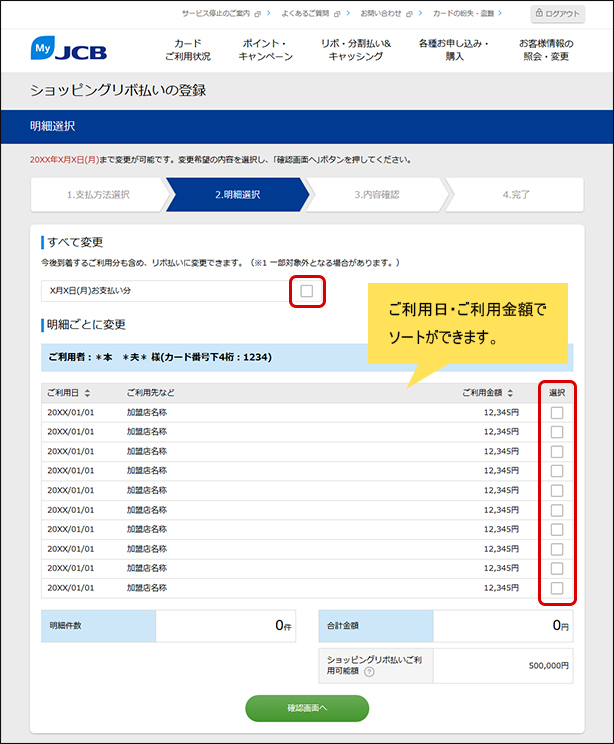Open the サービス停止のご案内 link
The height and width of the screenshot is (744, 614).
(x=216, y=14)
